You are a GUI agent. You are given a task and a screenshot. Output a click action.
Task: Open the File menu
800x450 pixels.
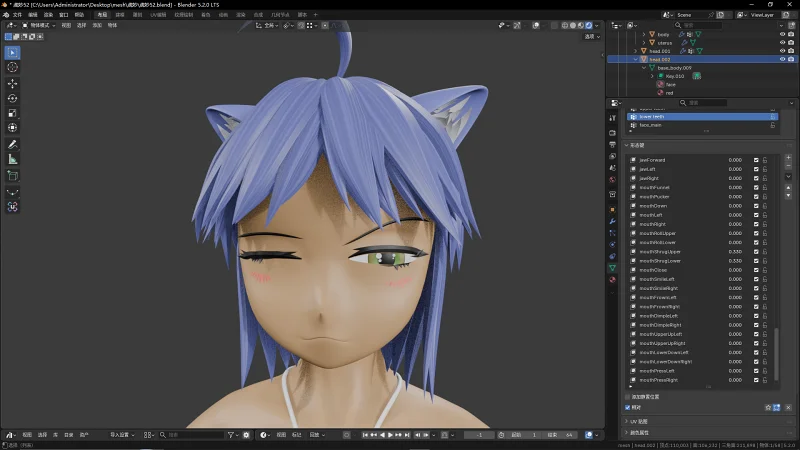[x=17, y=15]
